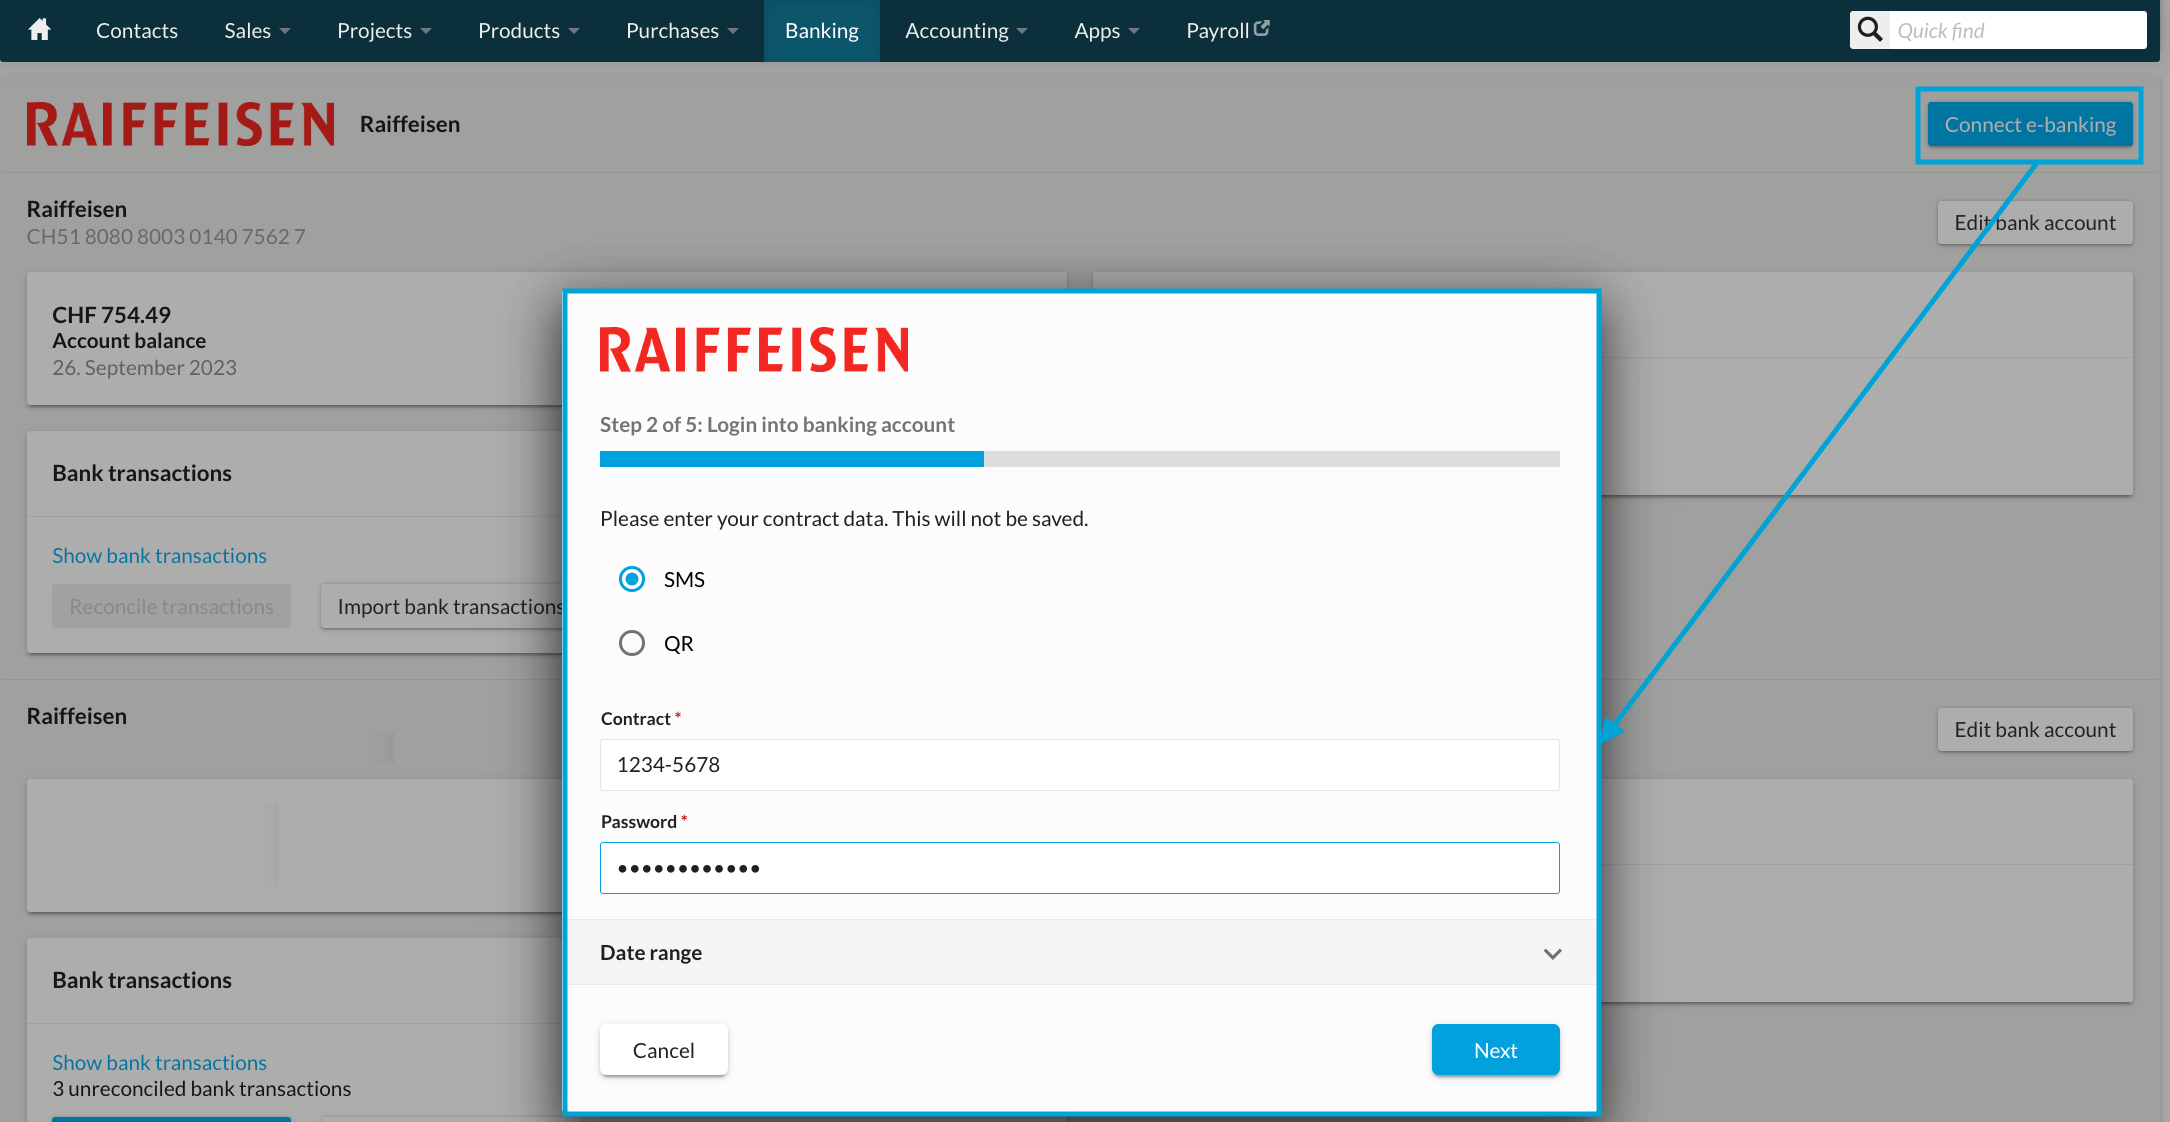
Task: Open the Sales dropdown menu
Action: coord(257,31)
